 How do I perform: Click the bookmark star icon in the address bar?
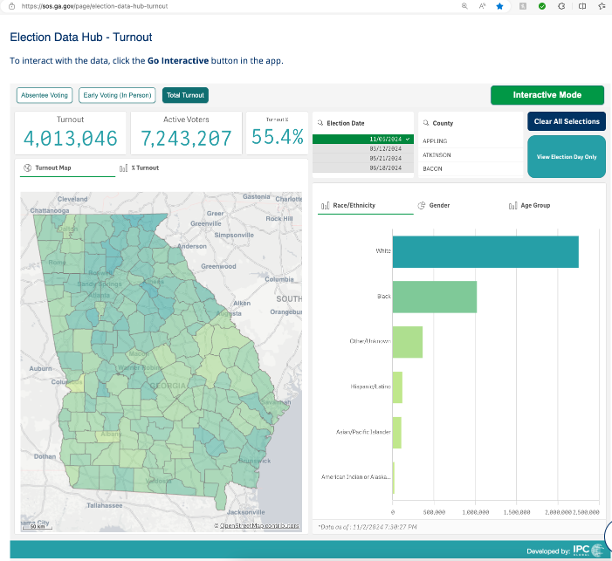pyautogui.click(x=499, y=6)
